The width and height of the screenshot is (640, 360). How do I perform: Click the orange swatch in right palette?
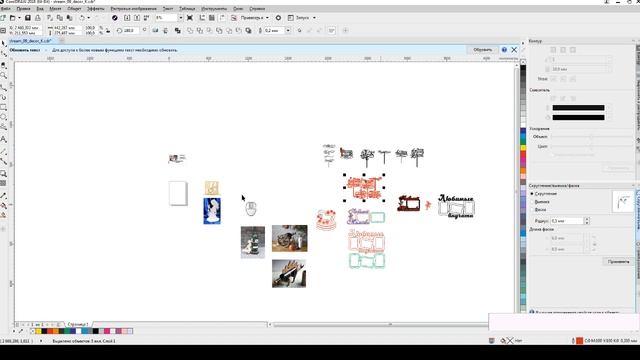pyautogui.click(x=523, y=171)
